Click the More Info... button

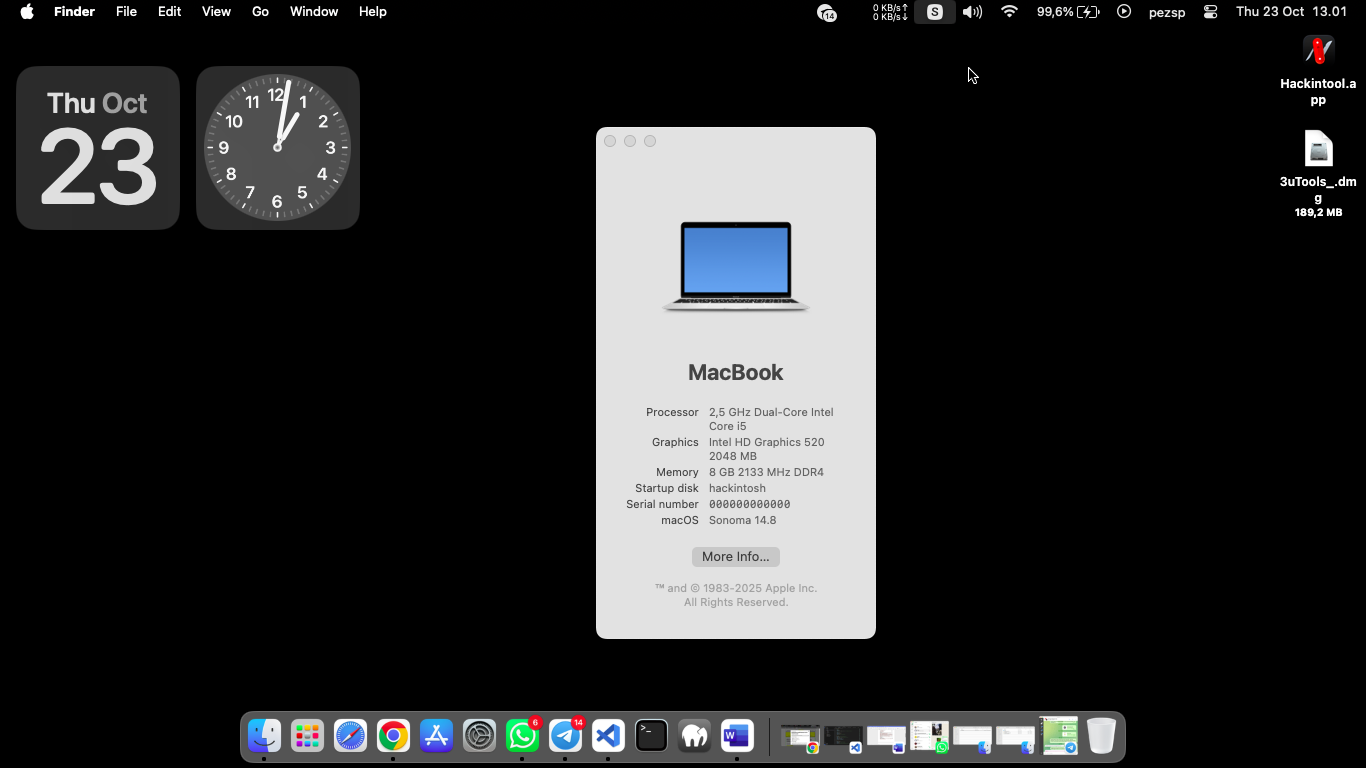coord(735,556)
